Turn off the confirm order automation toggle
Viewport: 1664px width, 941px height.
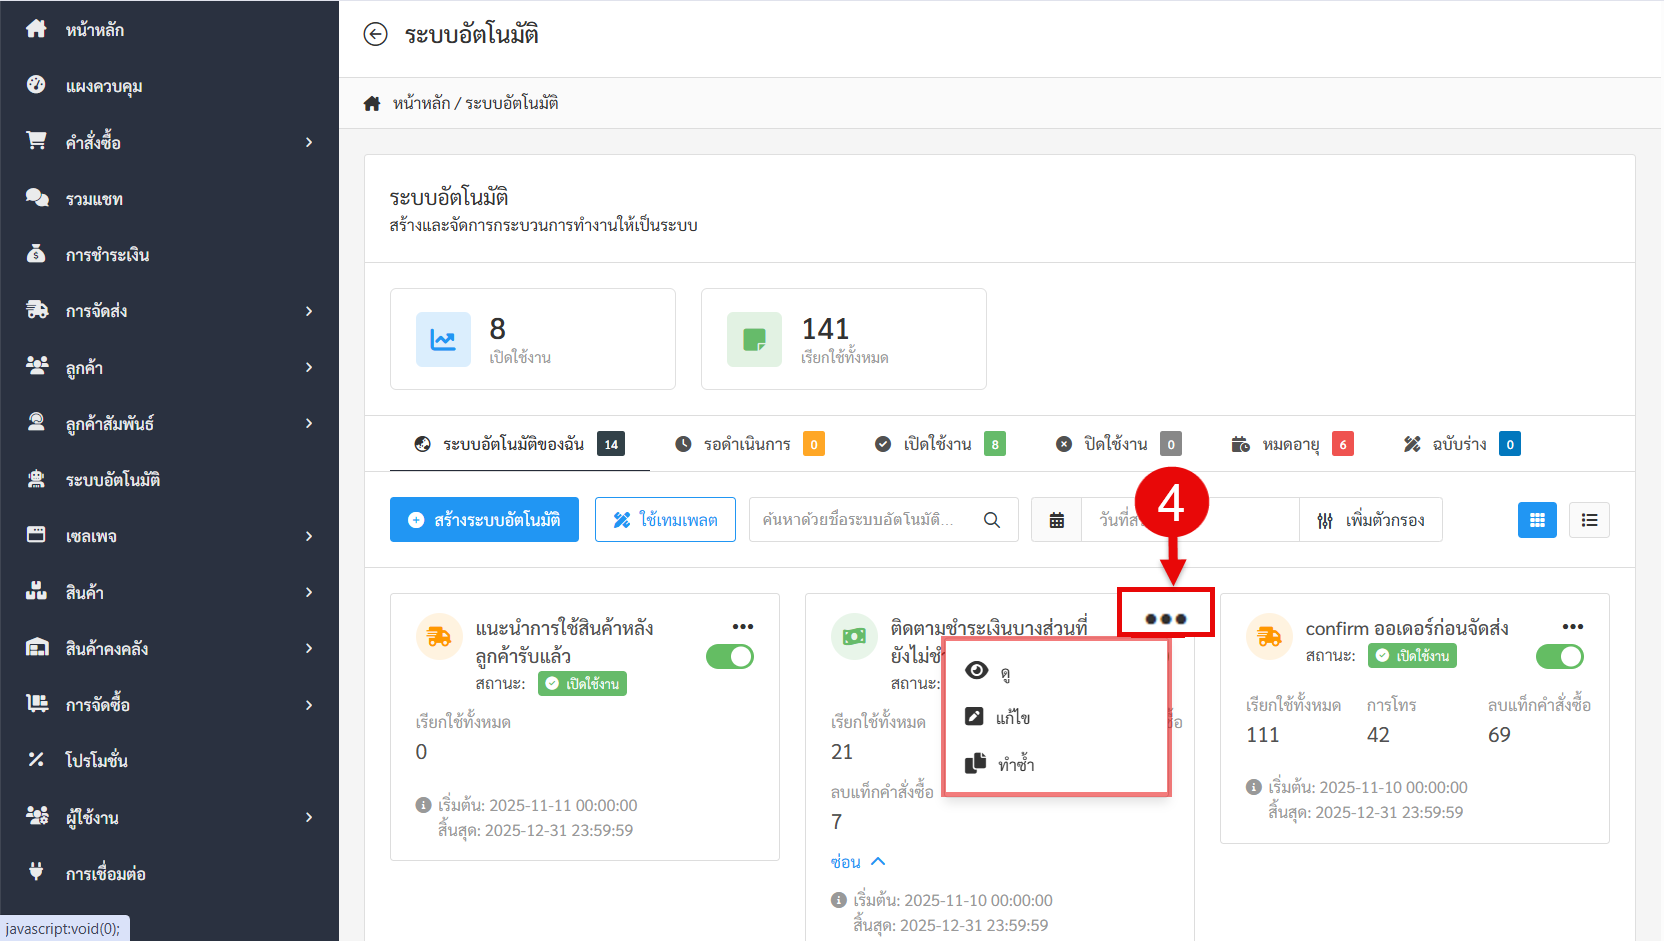coord(1559,657)
